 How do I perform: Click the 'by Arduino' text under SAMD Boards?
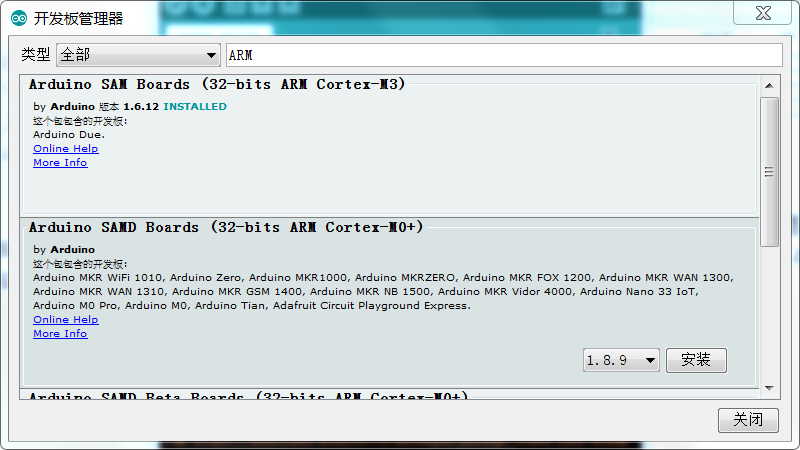(x=64, y=249)
